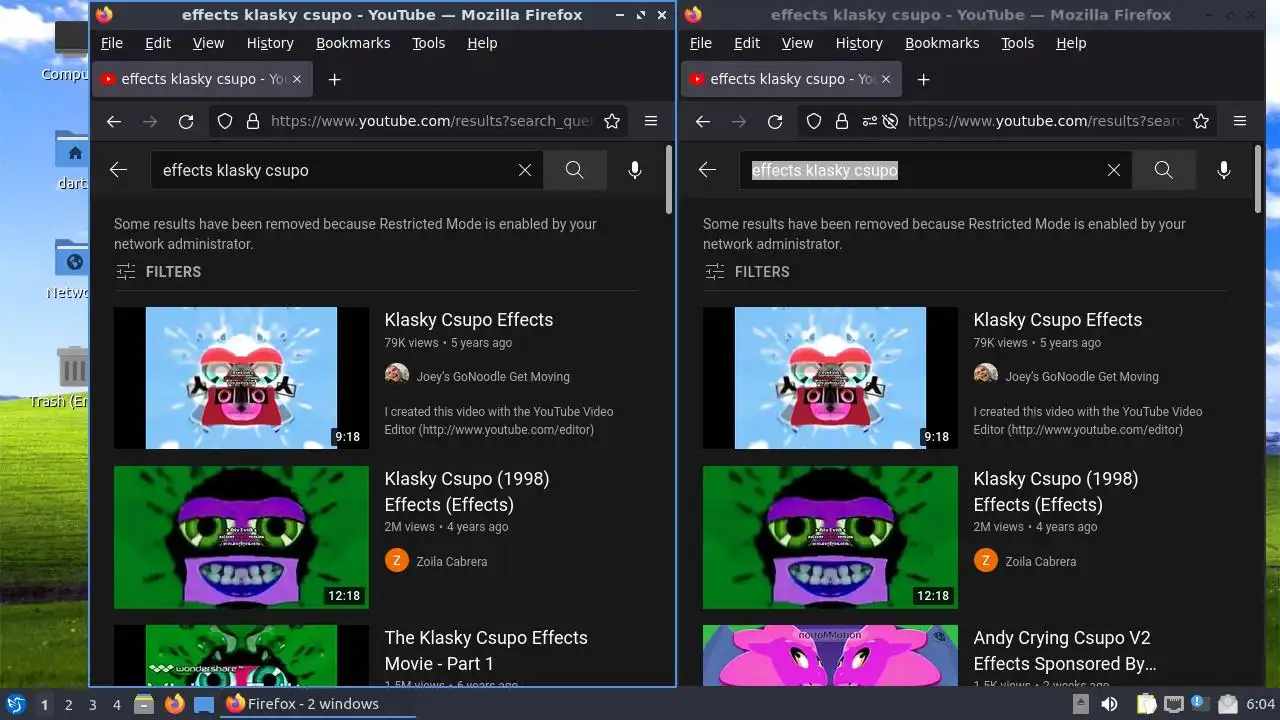Switch to workspace 2 in taskbar
The image size is (1280, 720).
[x=69, y=704]
